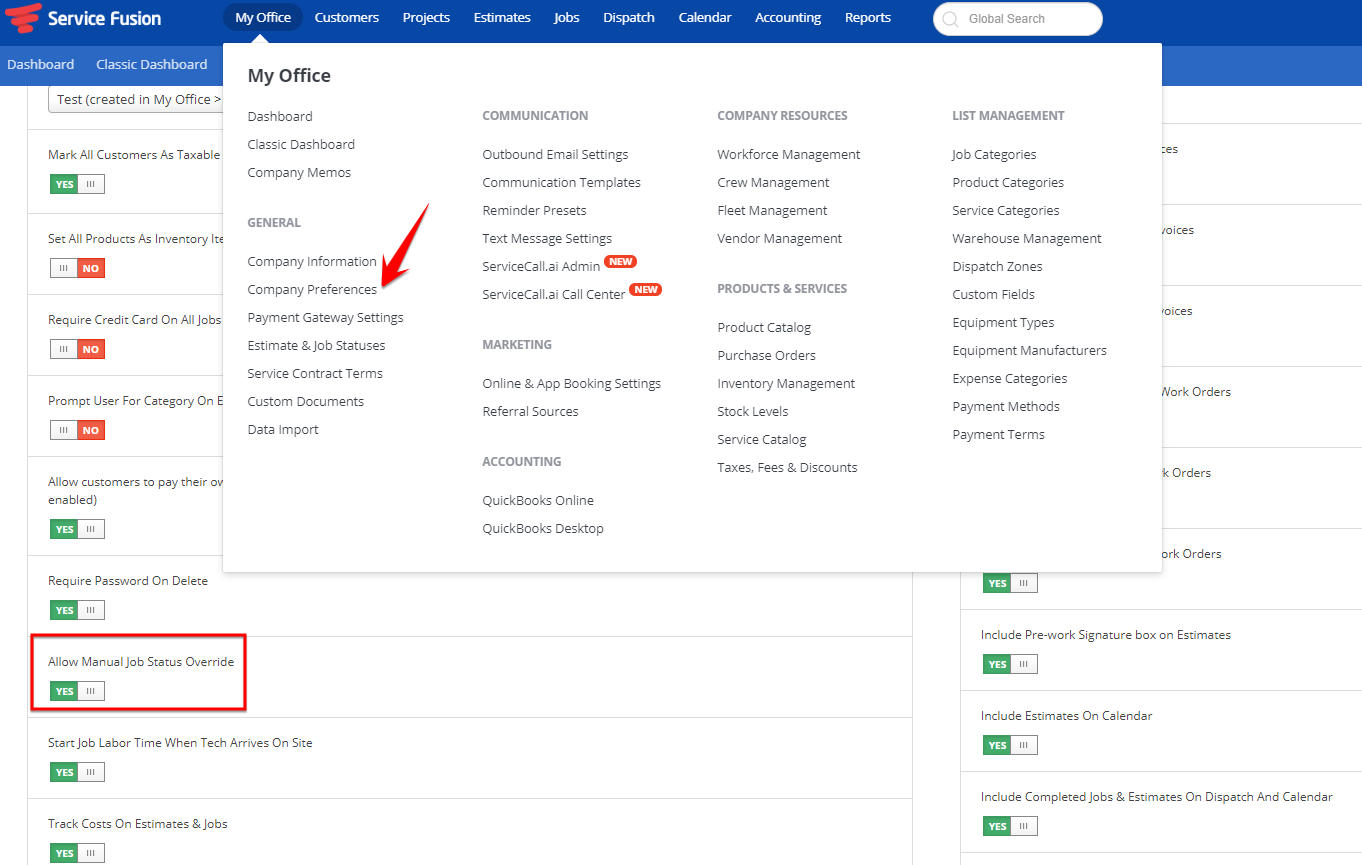
Task: Toggle Track Costs On Estimates & Jobs
Action: click(77, 853)
